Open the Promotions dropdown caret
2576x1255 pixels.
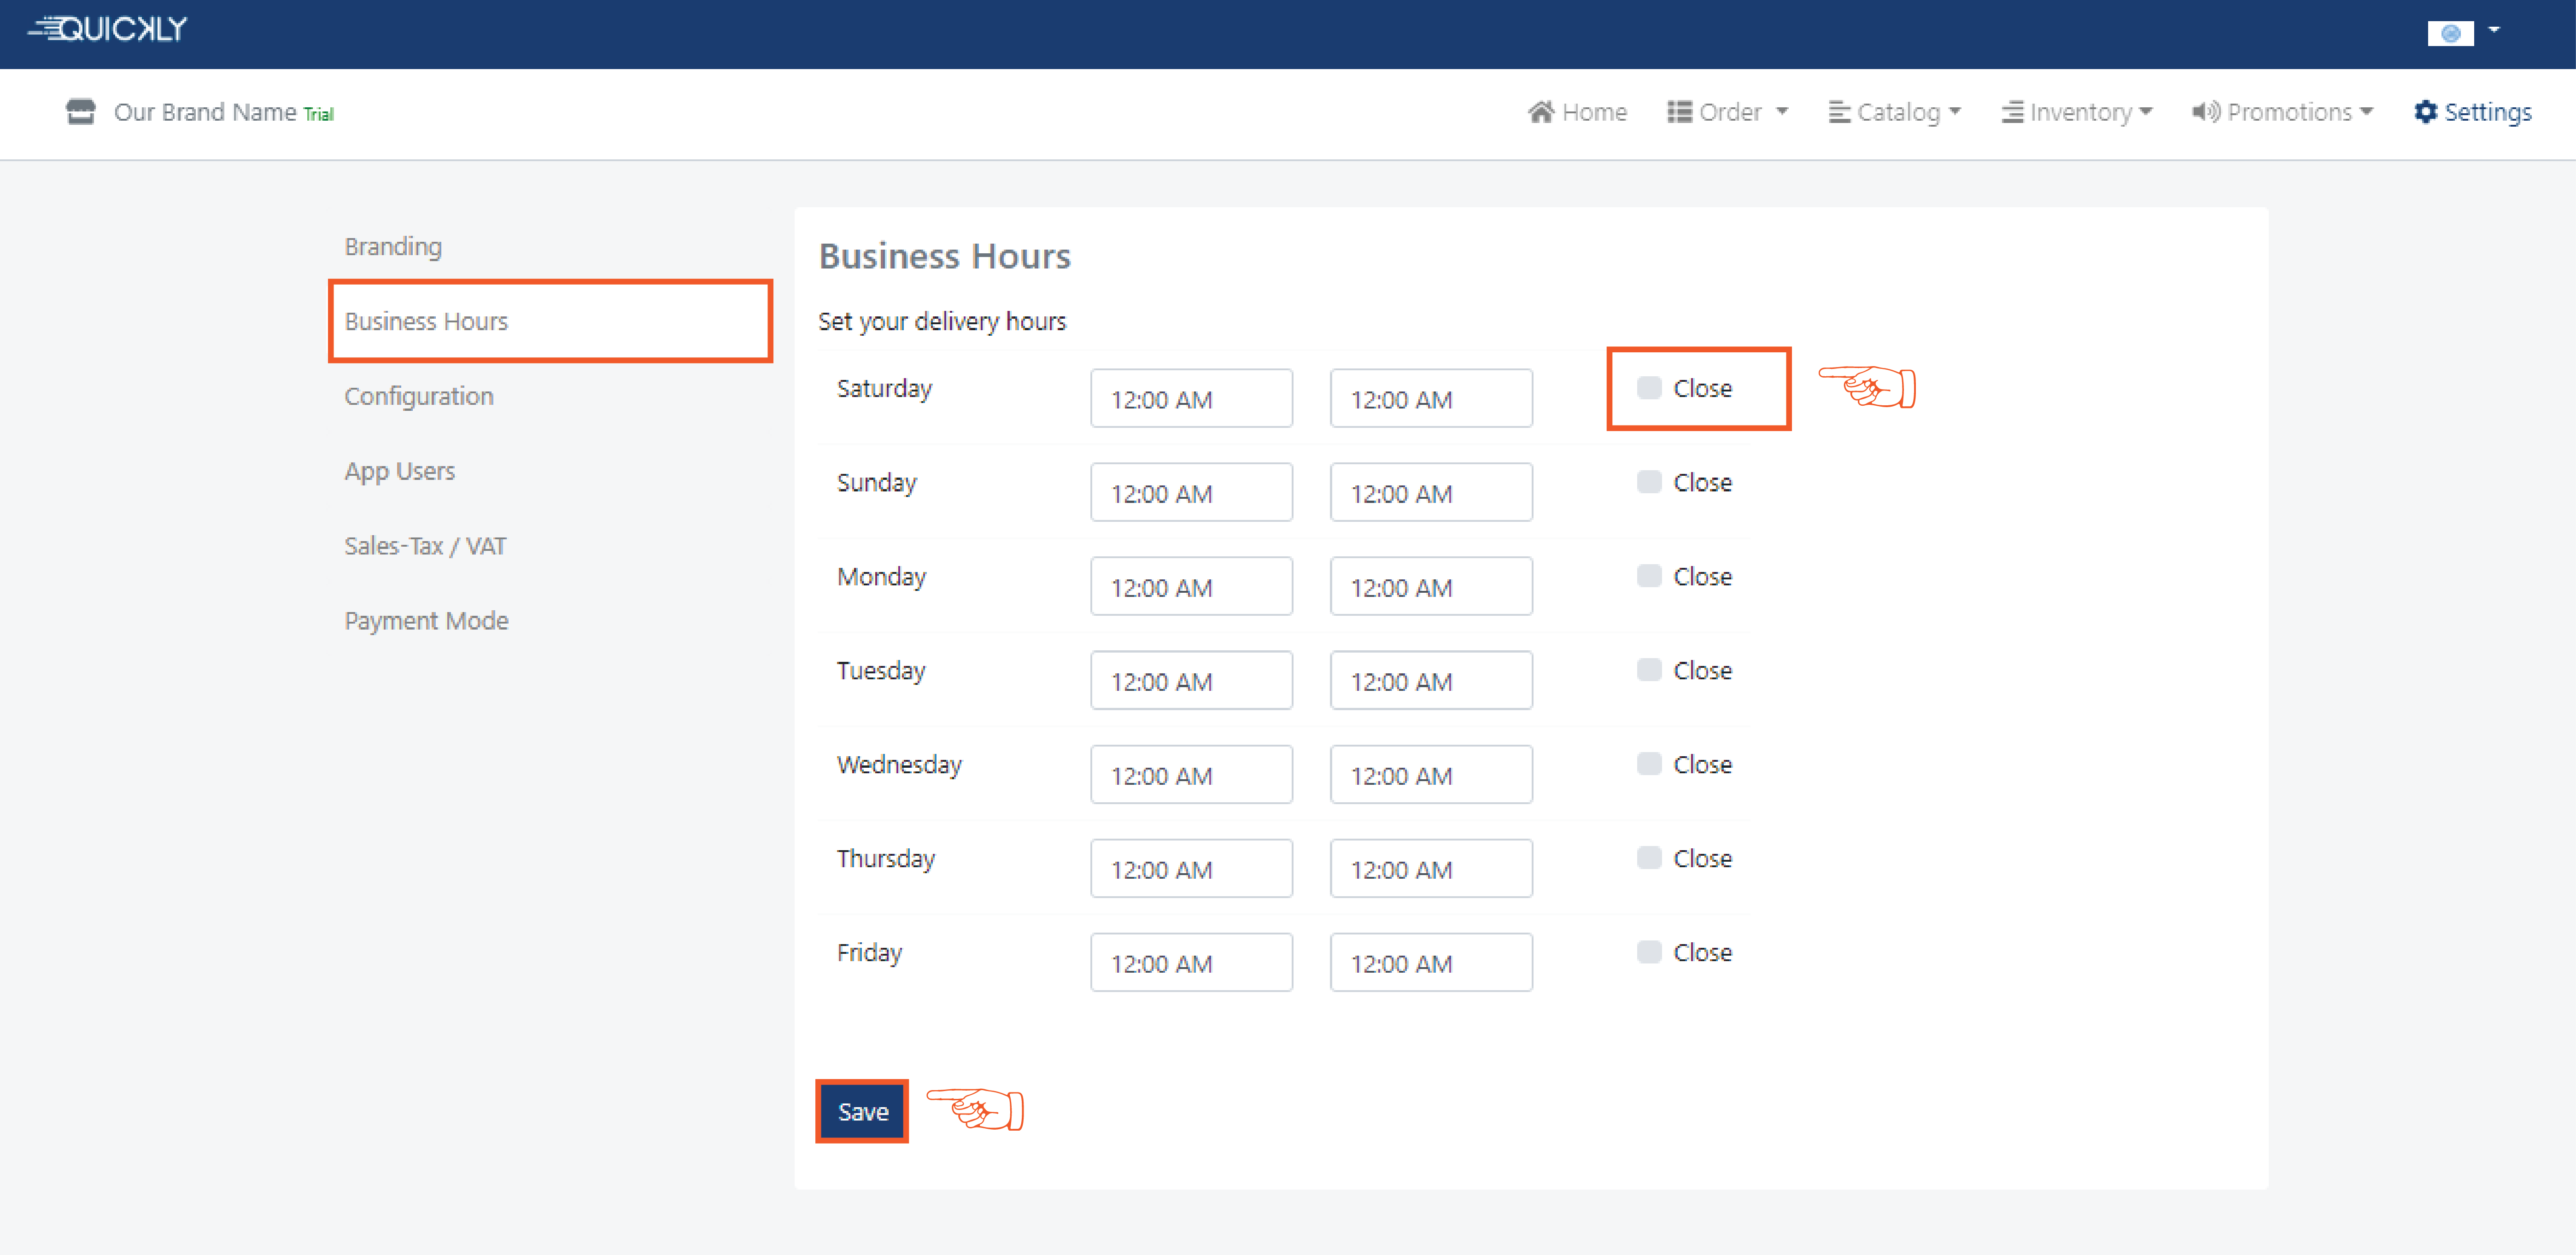click(x=2367, y=112)
